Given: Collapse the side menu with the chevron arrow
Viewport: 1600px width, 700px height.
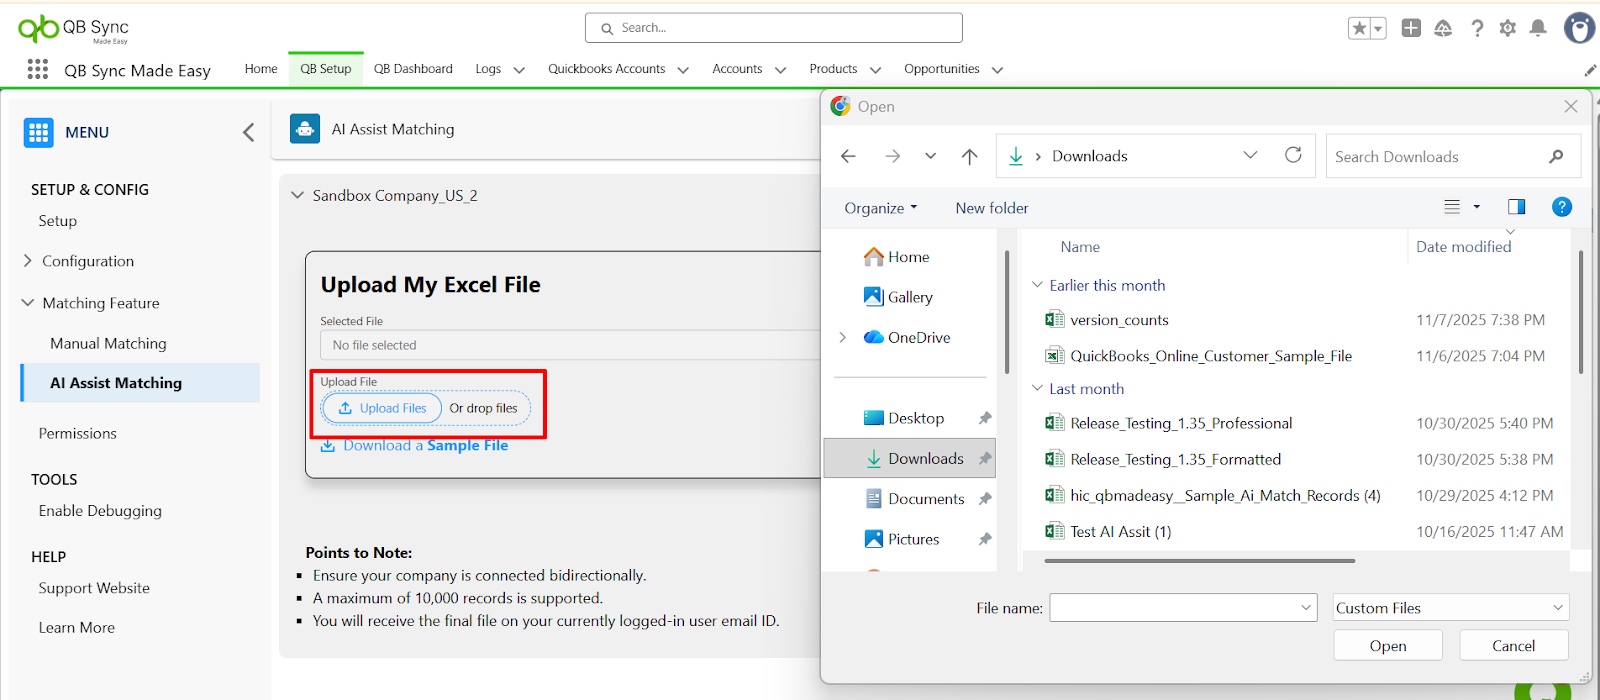Looking at the screenshot, I should tap(249, 132).
